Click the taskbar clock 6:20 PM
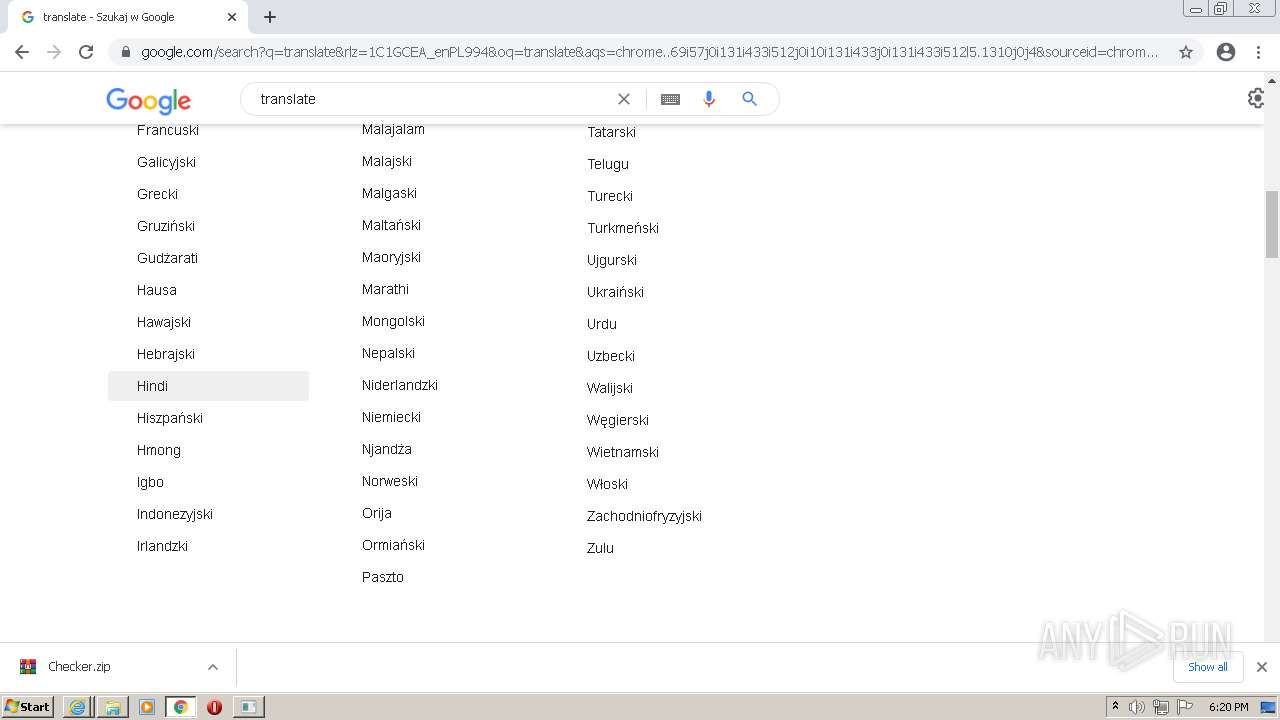Screen dimensions: 1280x720 [x=1229, y=707]
